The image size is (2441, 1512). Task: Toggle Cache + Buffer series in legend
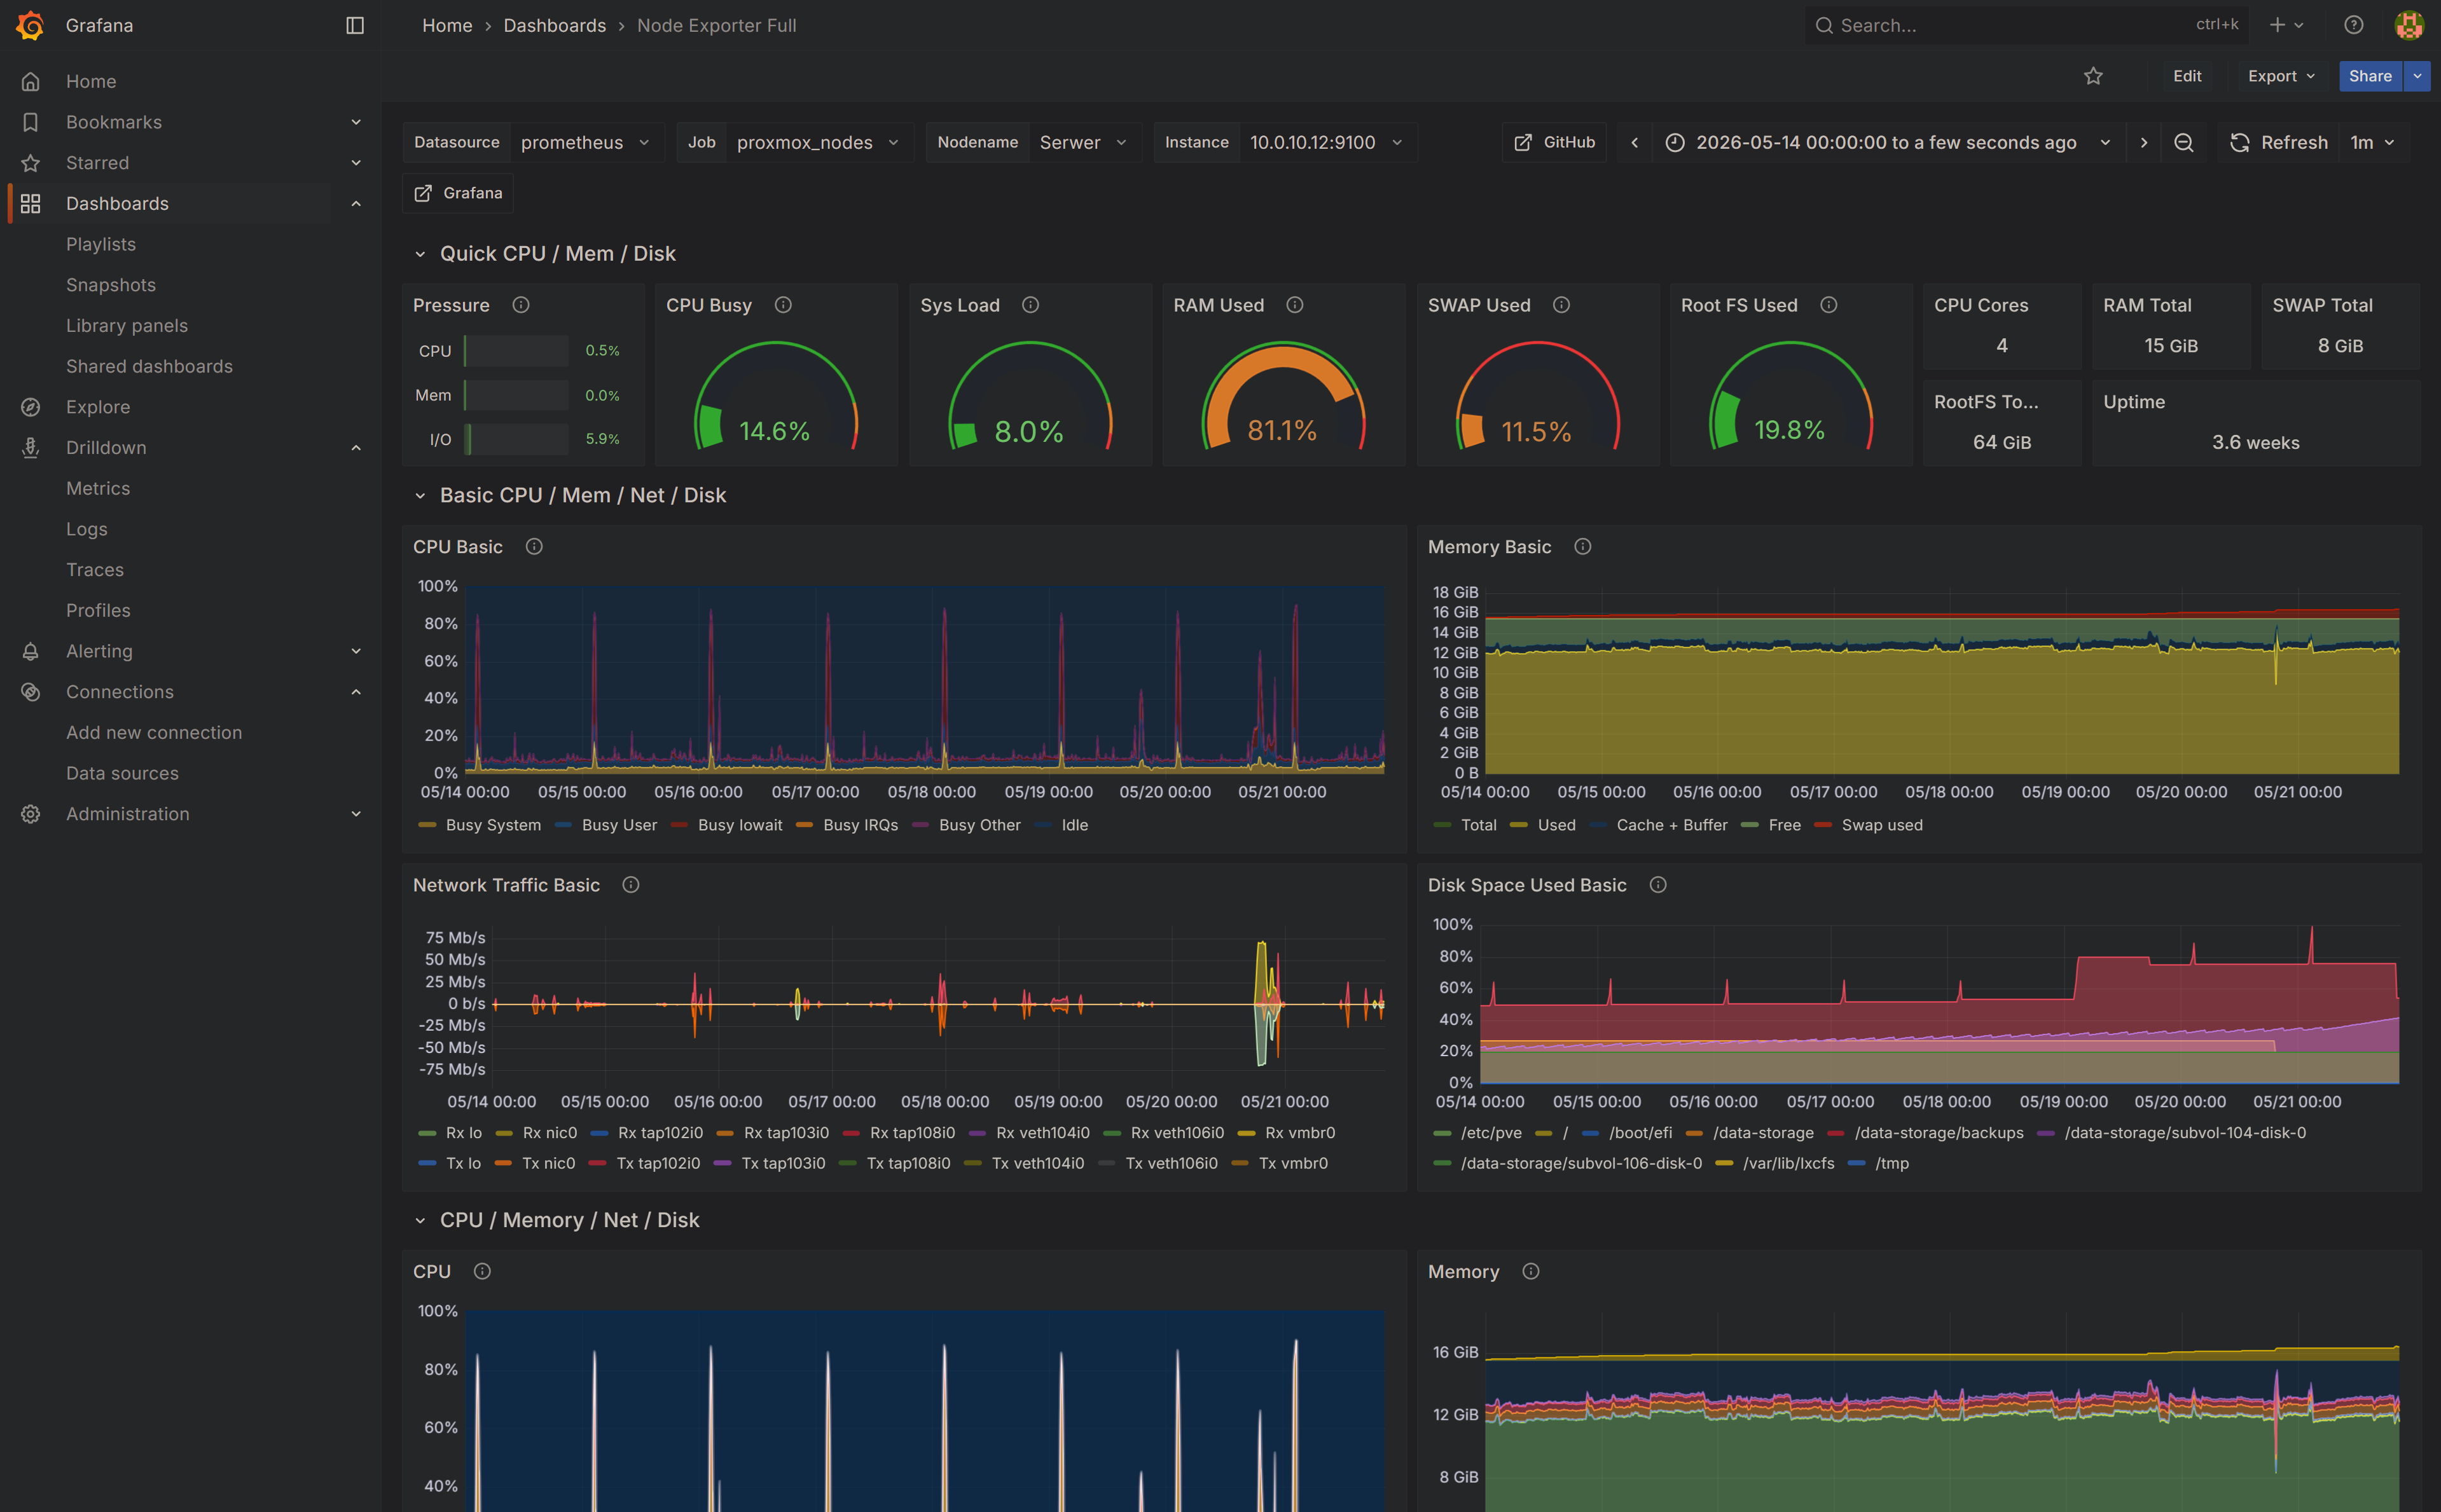[1672, 825]
